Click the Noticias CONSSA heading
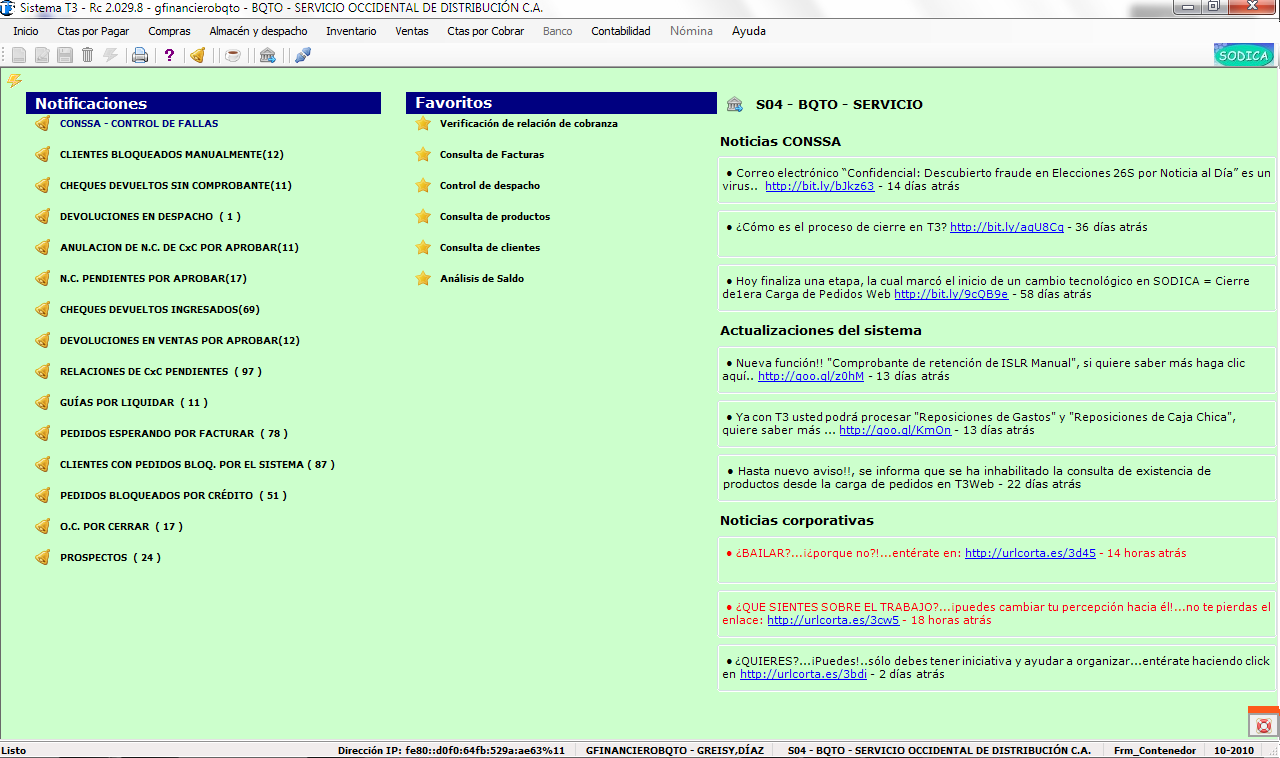Image resolution: width=1280 pixels, height=758 pixels. point(781,141)
